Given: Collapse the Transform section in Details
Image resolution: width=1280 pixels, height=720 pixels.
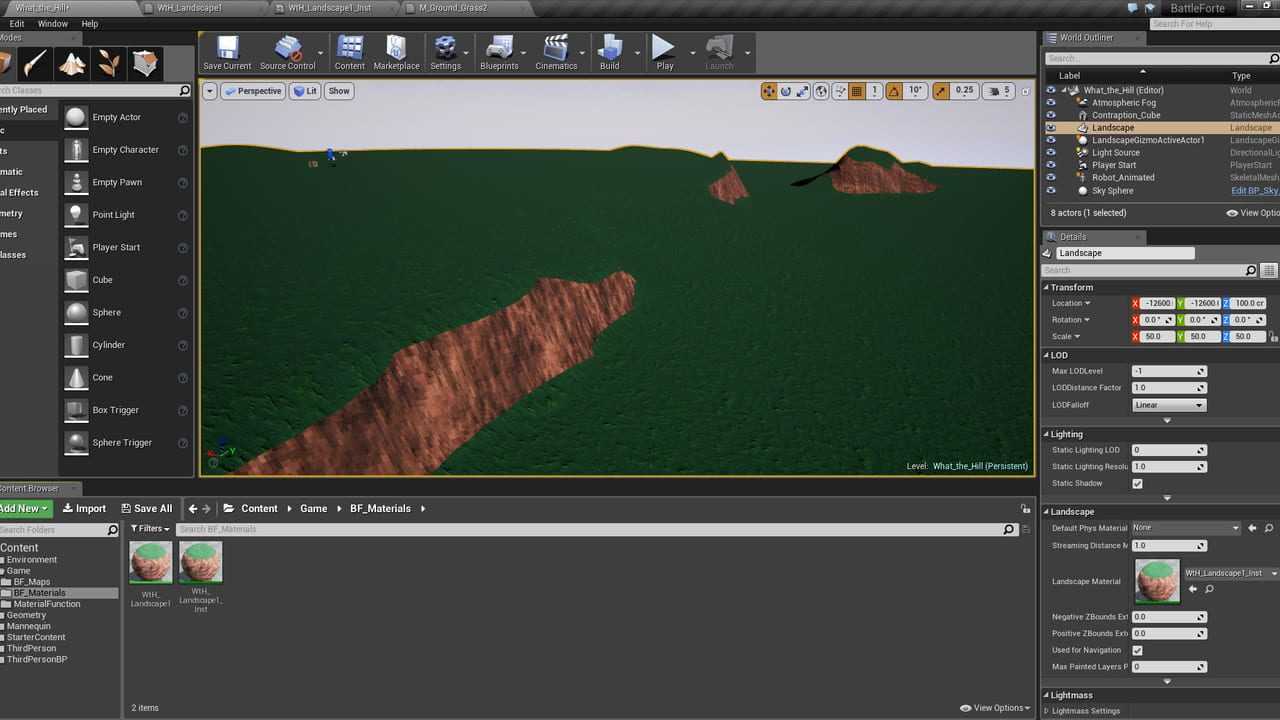Looking at the screenshot, I should [x=1071, y=287].
